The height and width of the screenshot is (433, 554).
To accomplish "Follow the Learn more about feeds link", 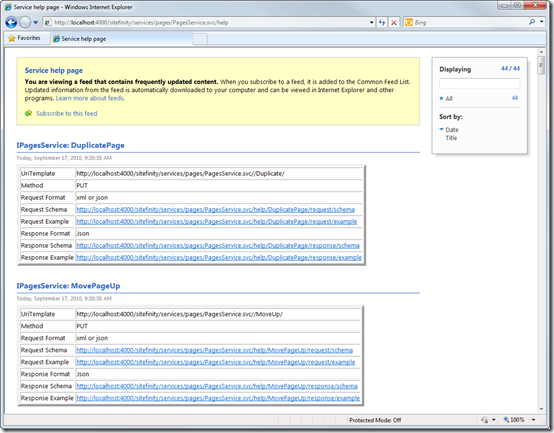I will coord(90,98).
